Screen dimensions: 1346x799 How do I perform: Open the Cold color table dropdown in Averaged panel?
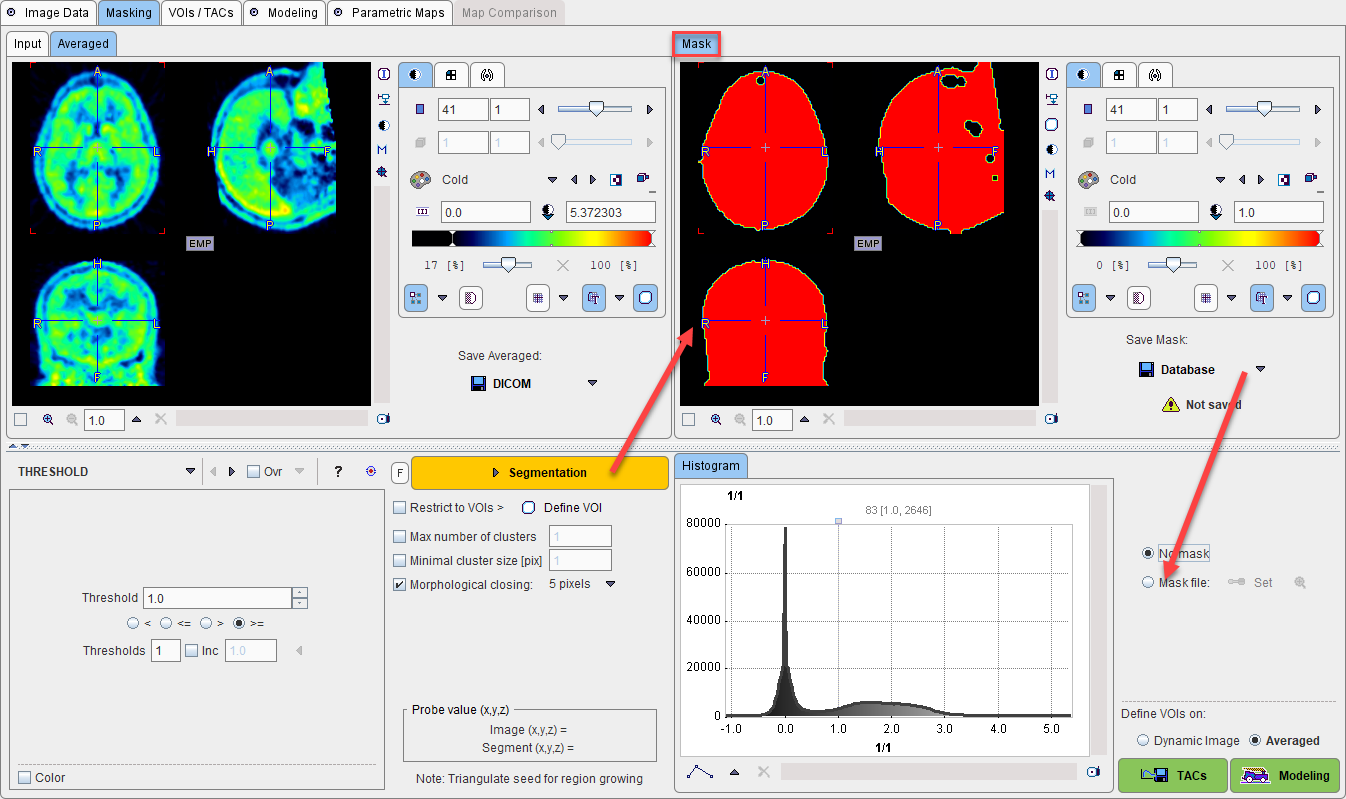[552, 180]
